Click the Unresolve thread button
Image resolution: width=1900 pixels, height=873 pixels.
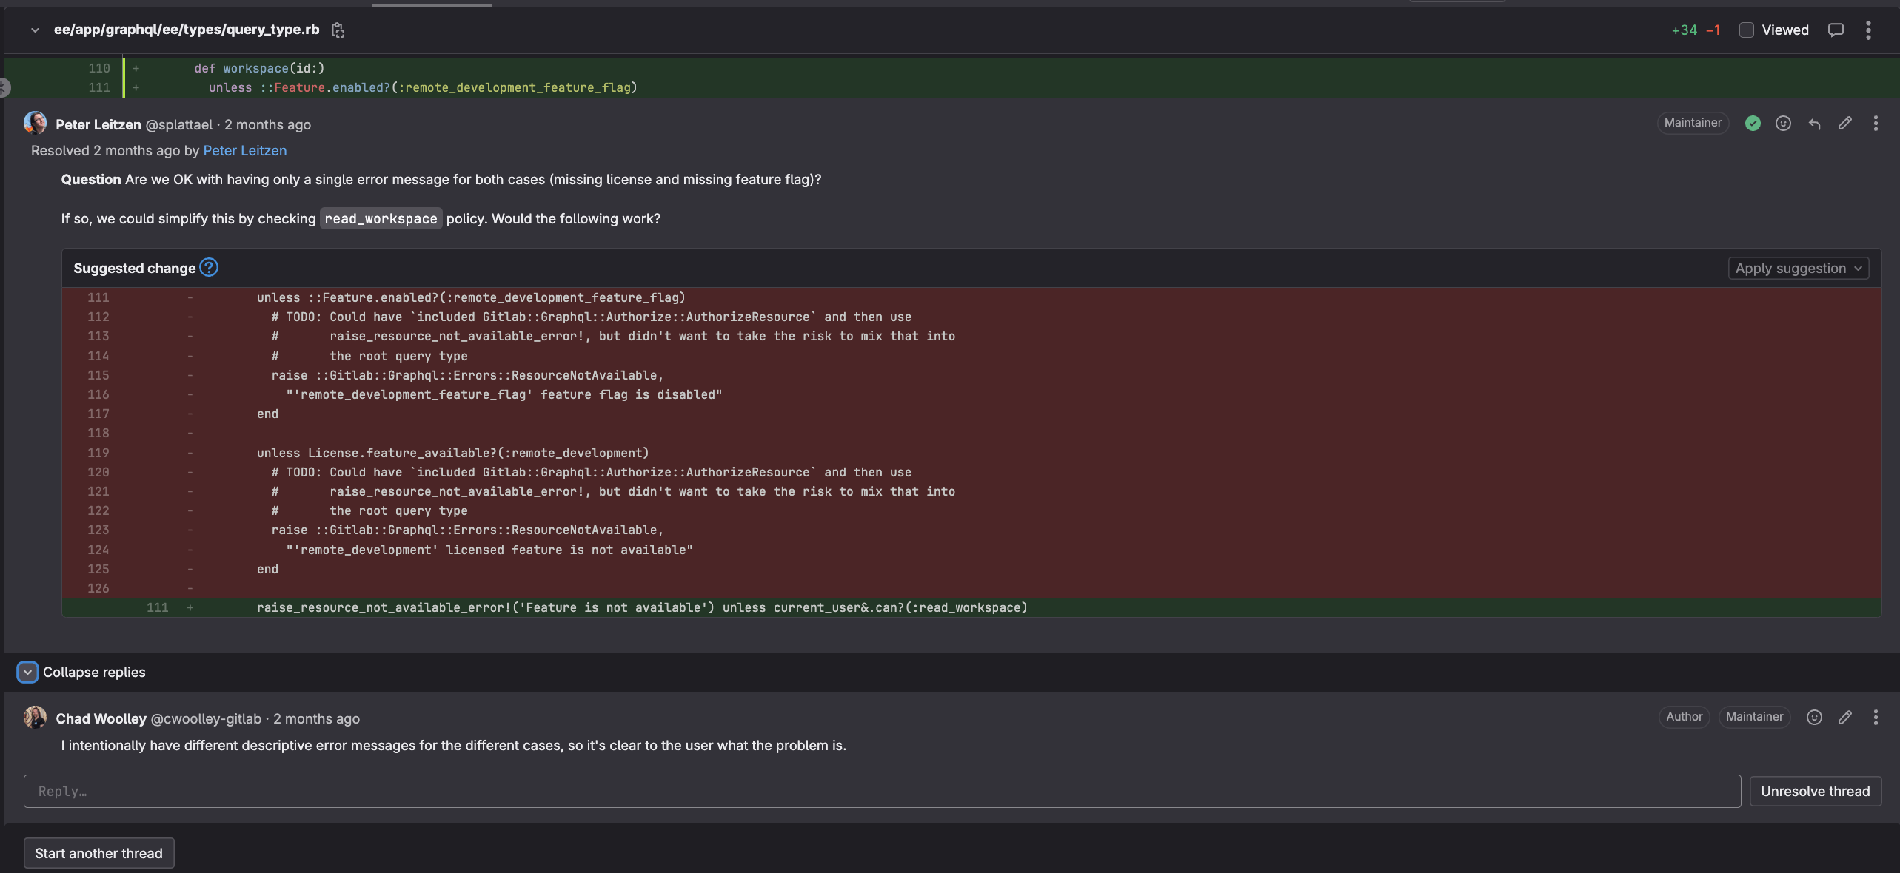tap(1814, 791)
